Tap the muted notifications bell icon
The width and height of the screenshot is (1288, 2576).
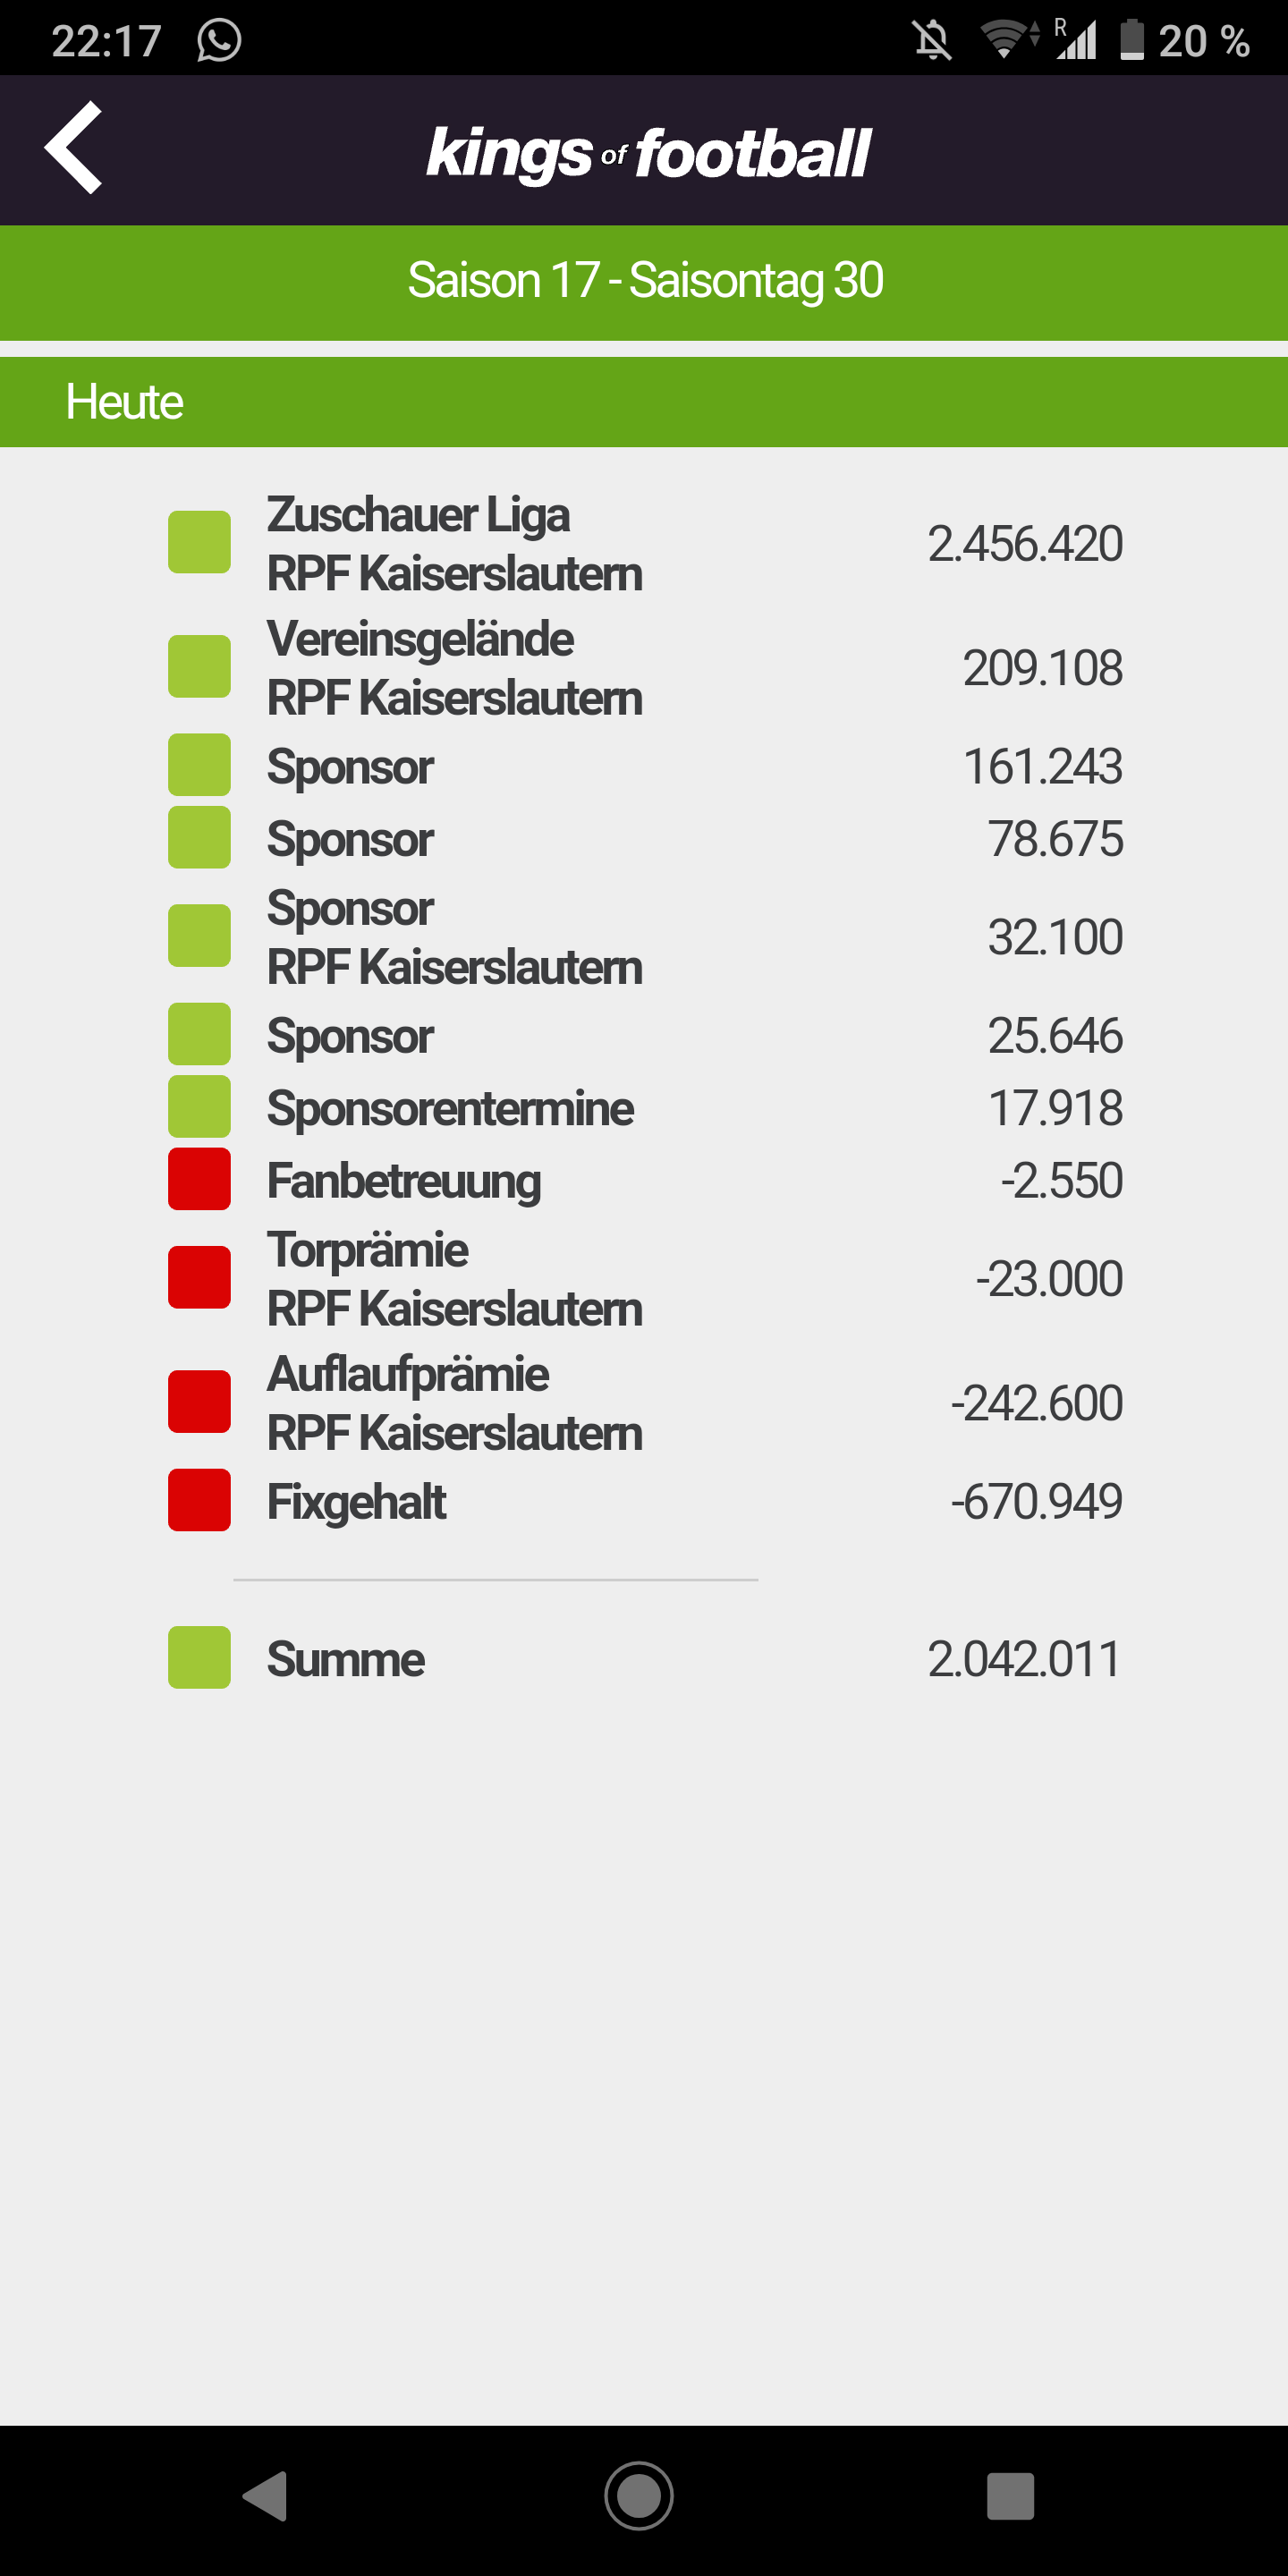(932, 41)
